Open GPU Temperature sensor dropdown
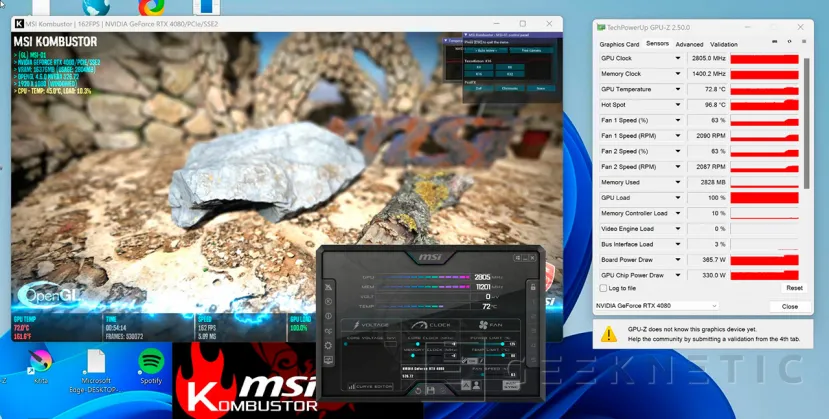The image size is (829, 419). pos(678,89)
